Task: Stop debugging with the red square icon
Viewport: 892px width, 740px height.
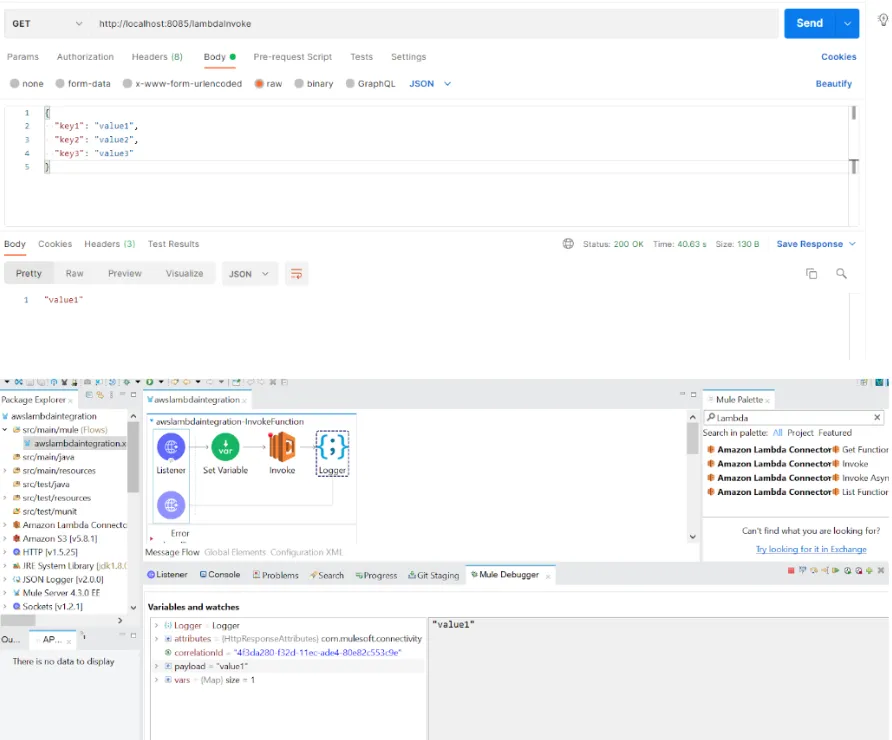Action: 791,570
